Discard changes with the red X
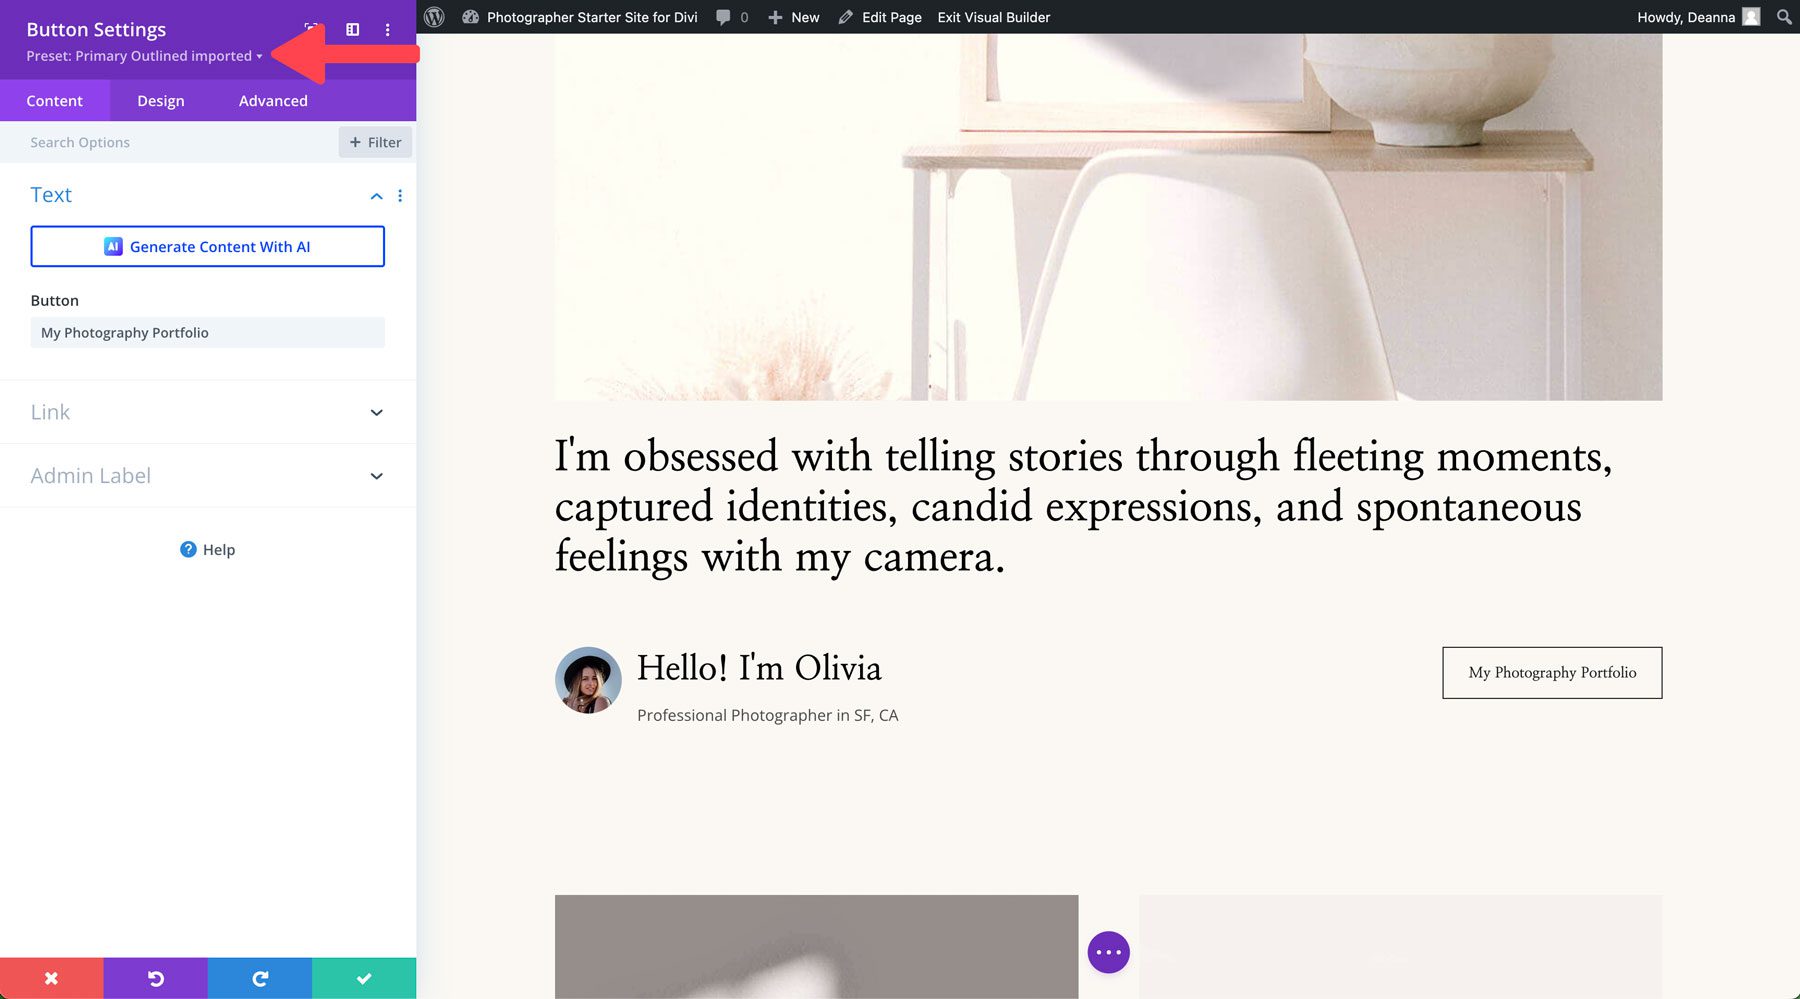This screenshot has height=999, width=1800. point(51,978)
